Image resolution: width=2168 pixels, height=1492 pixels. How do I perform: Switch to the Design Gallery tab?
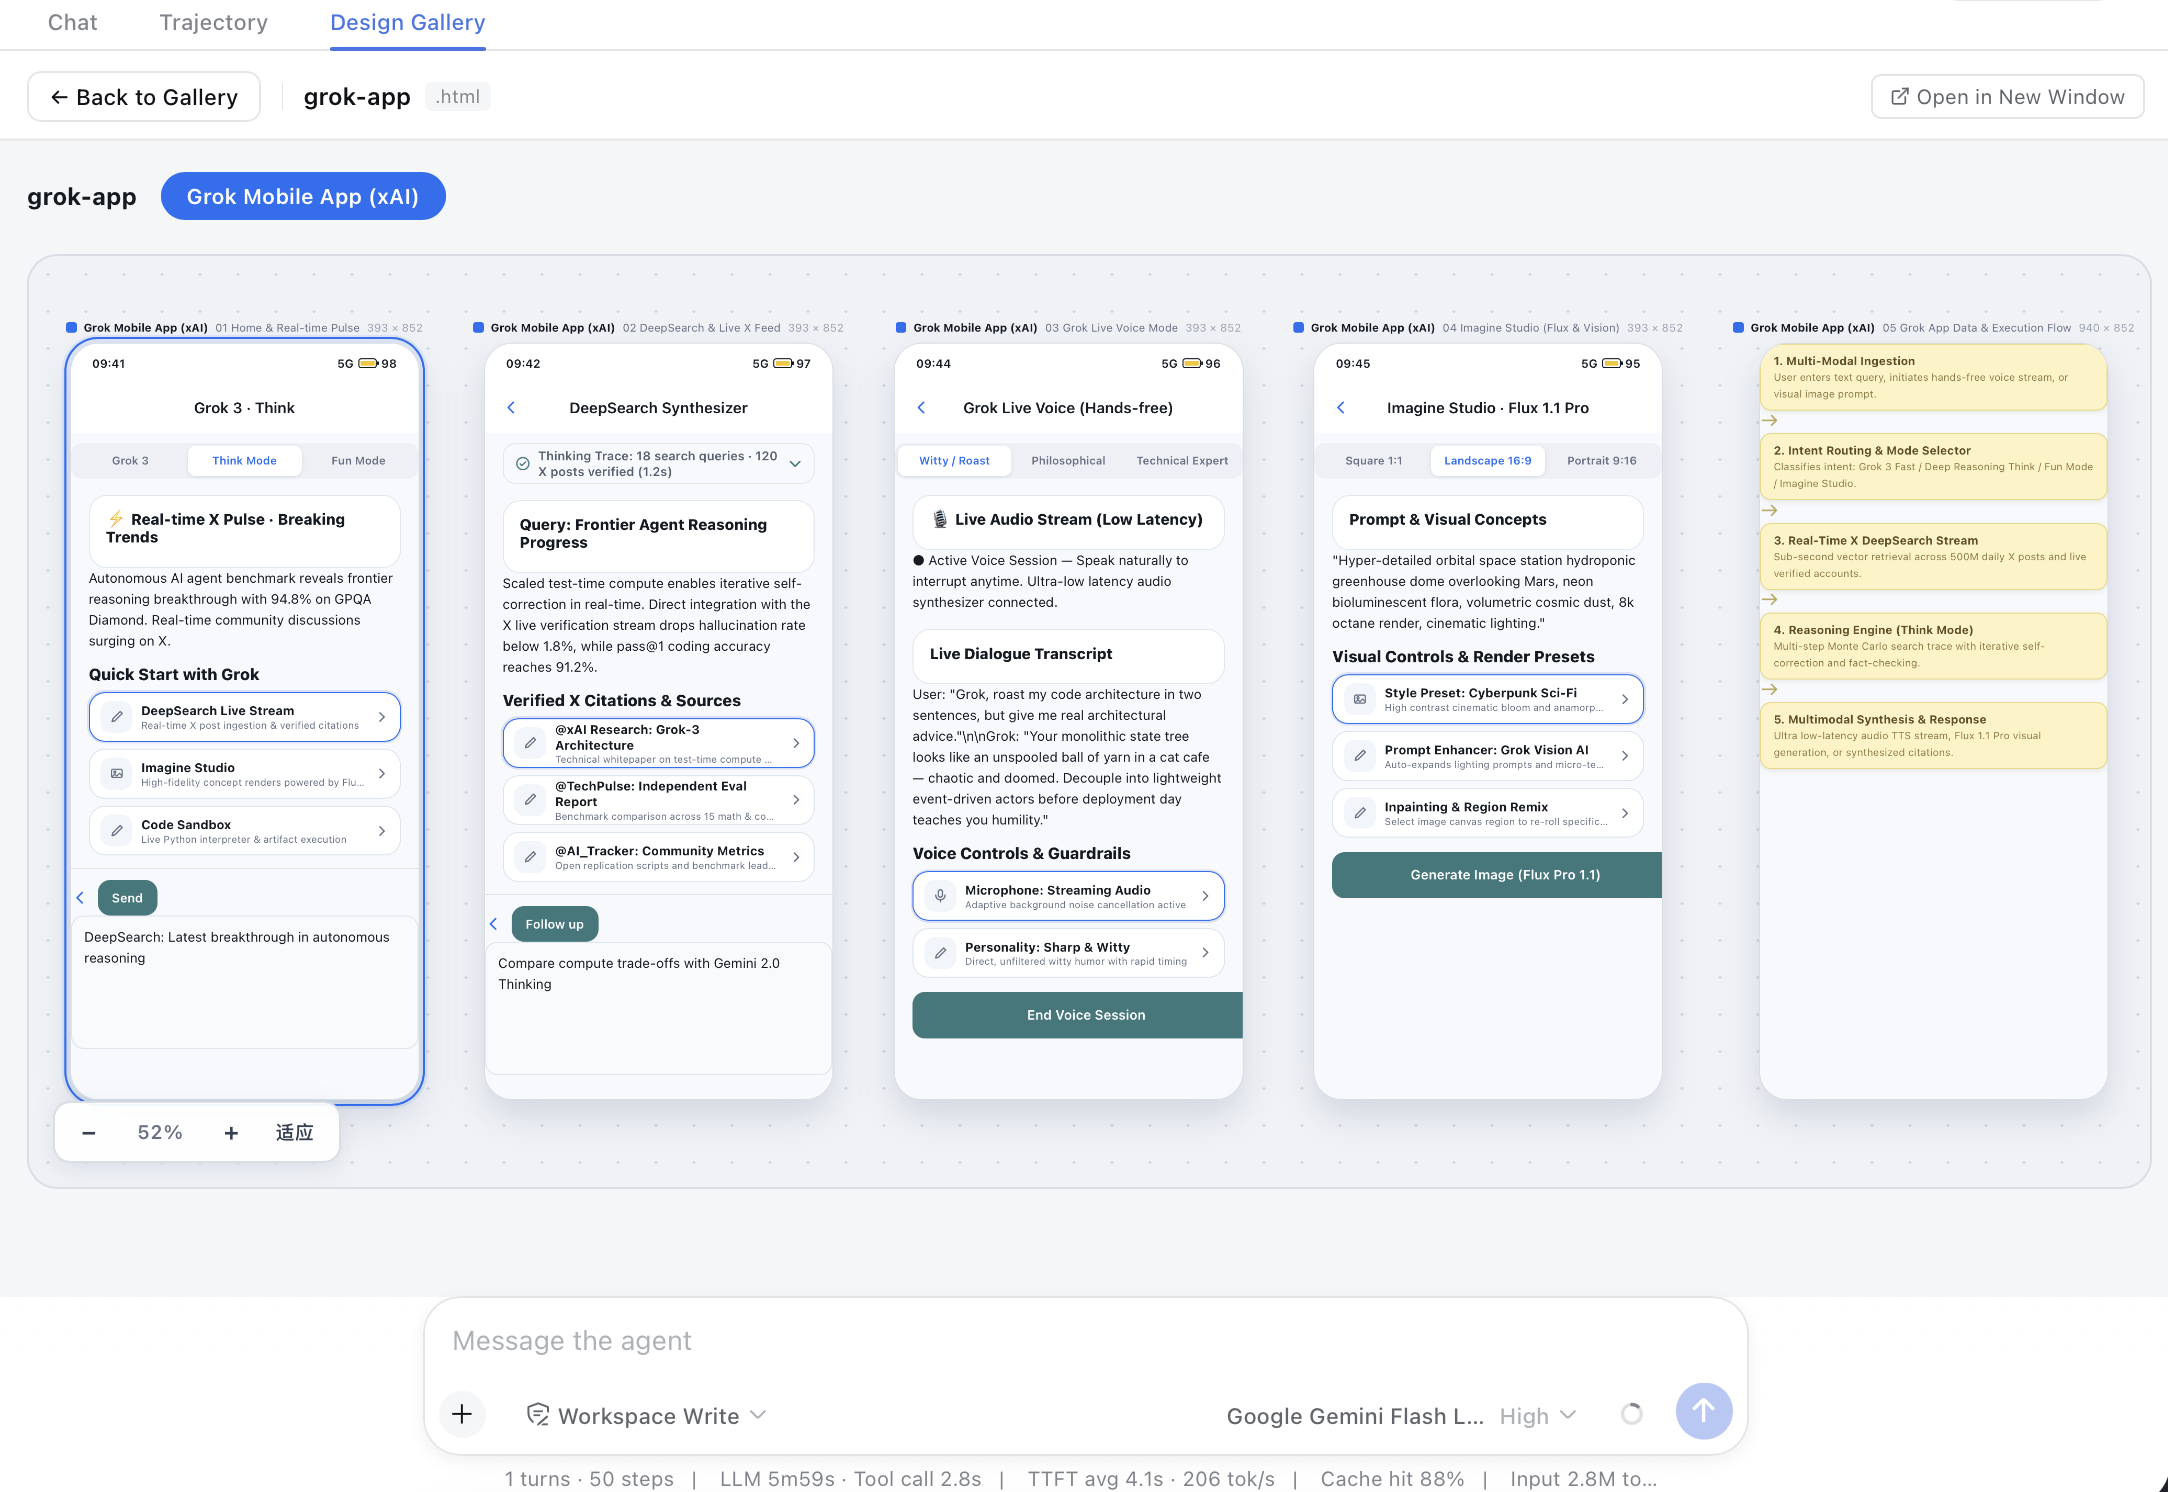tap(408, 23)
